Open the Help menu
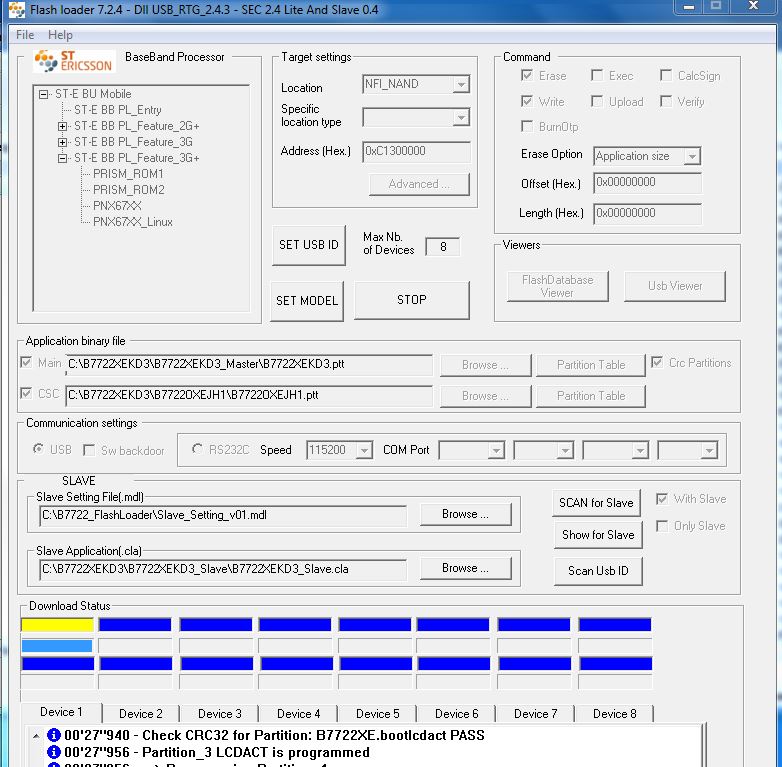 coord(60,35)
